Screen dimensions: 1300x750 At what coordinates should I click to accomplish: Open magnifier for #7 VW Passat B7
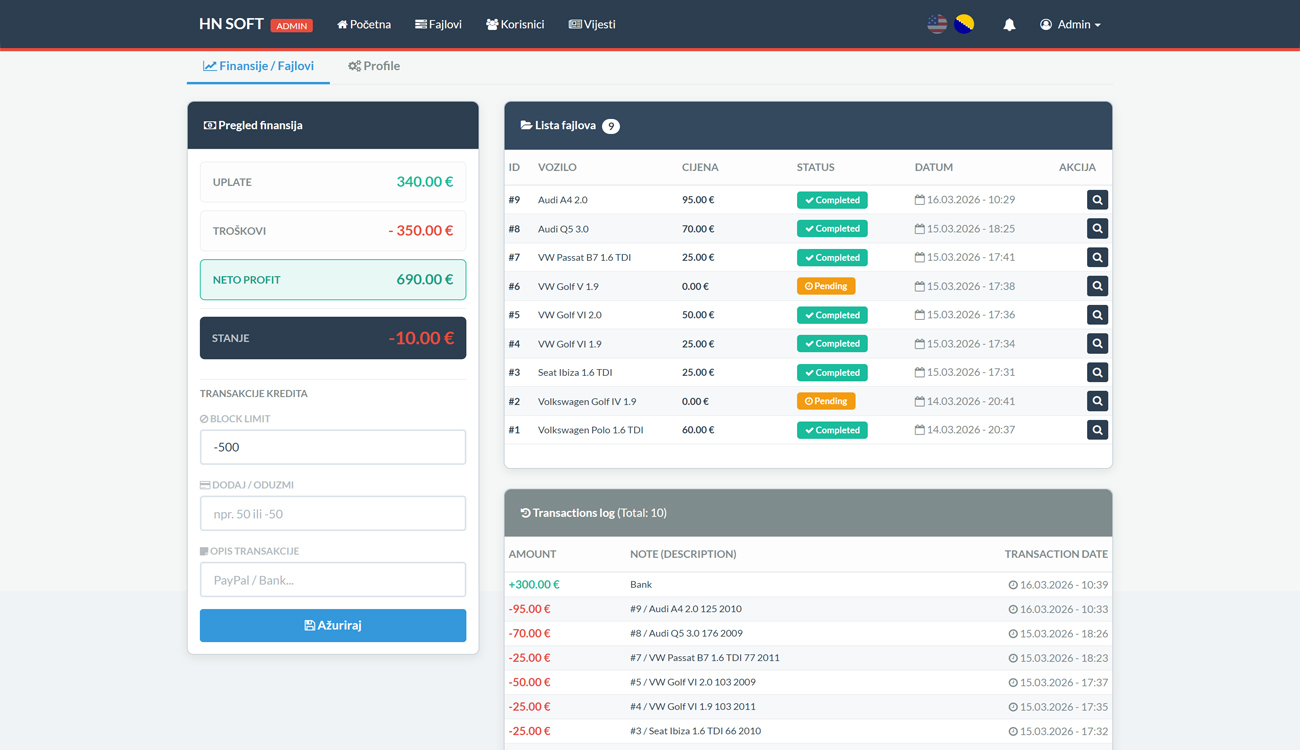coord(1097,258)
